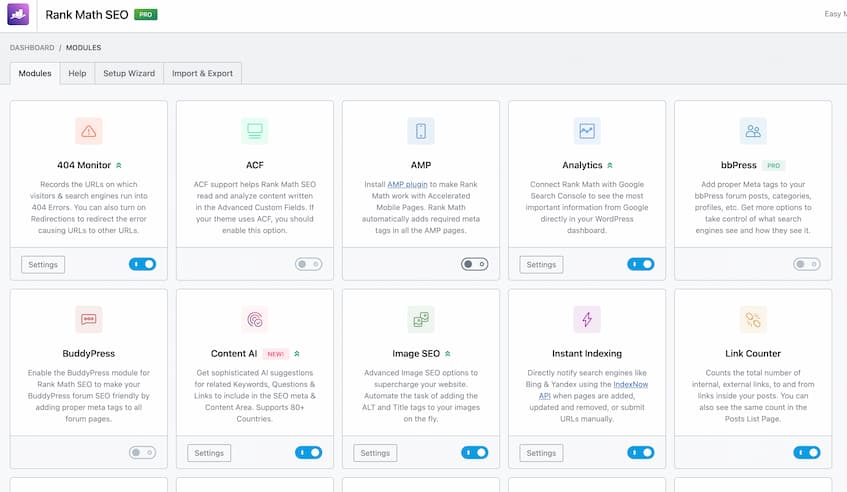Image resolution: width=847 pixels, height=492 pixels.
Task: Disable the Instant Indexing toggle
Action: 641,453
